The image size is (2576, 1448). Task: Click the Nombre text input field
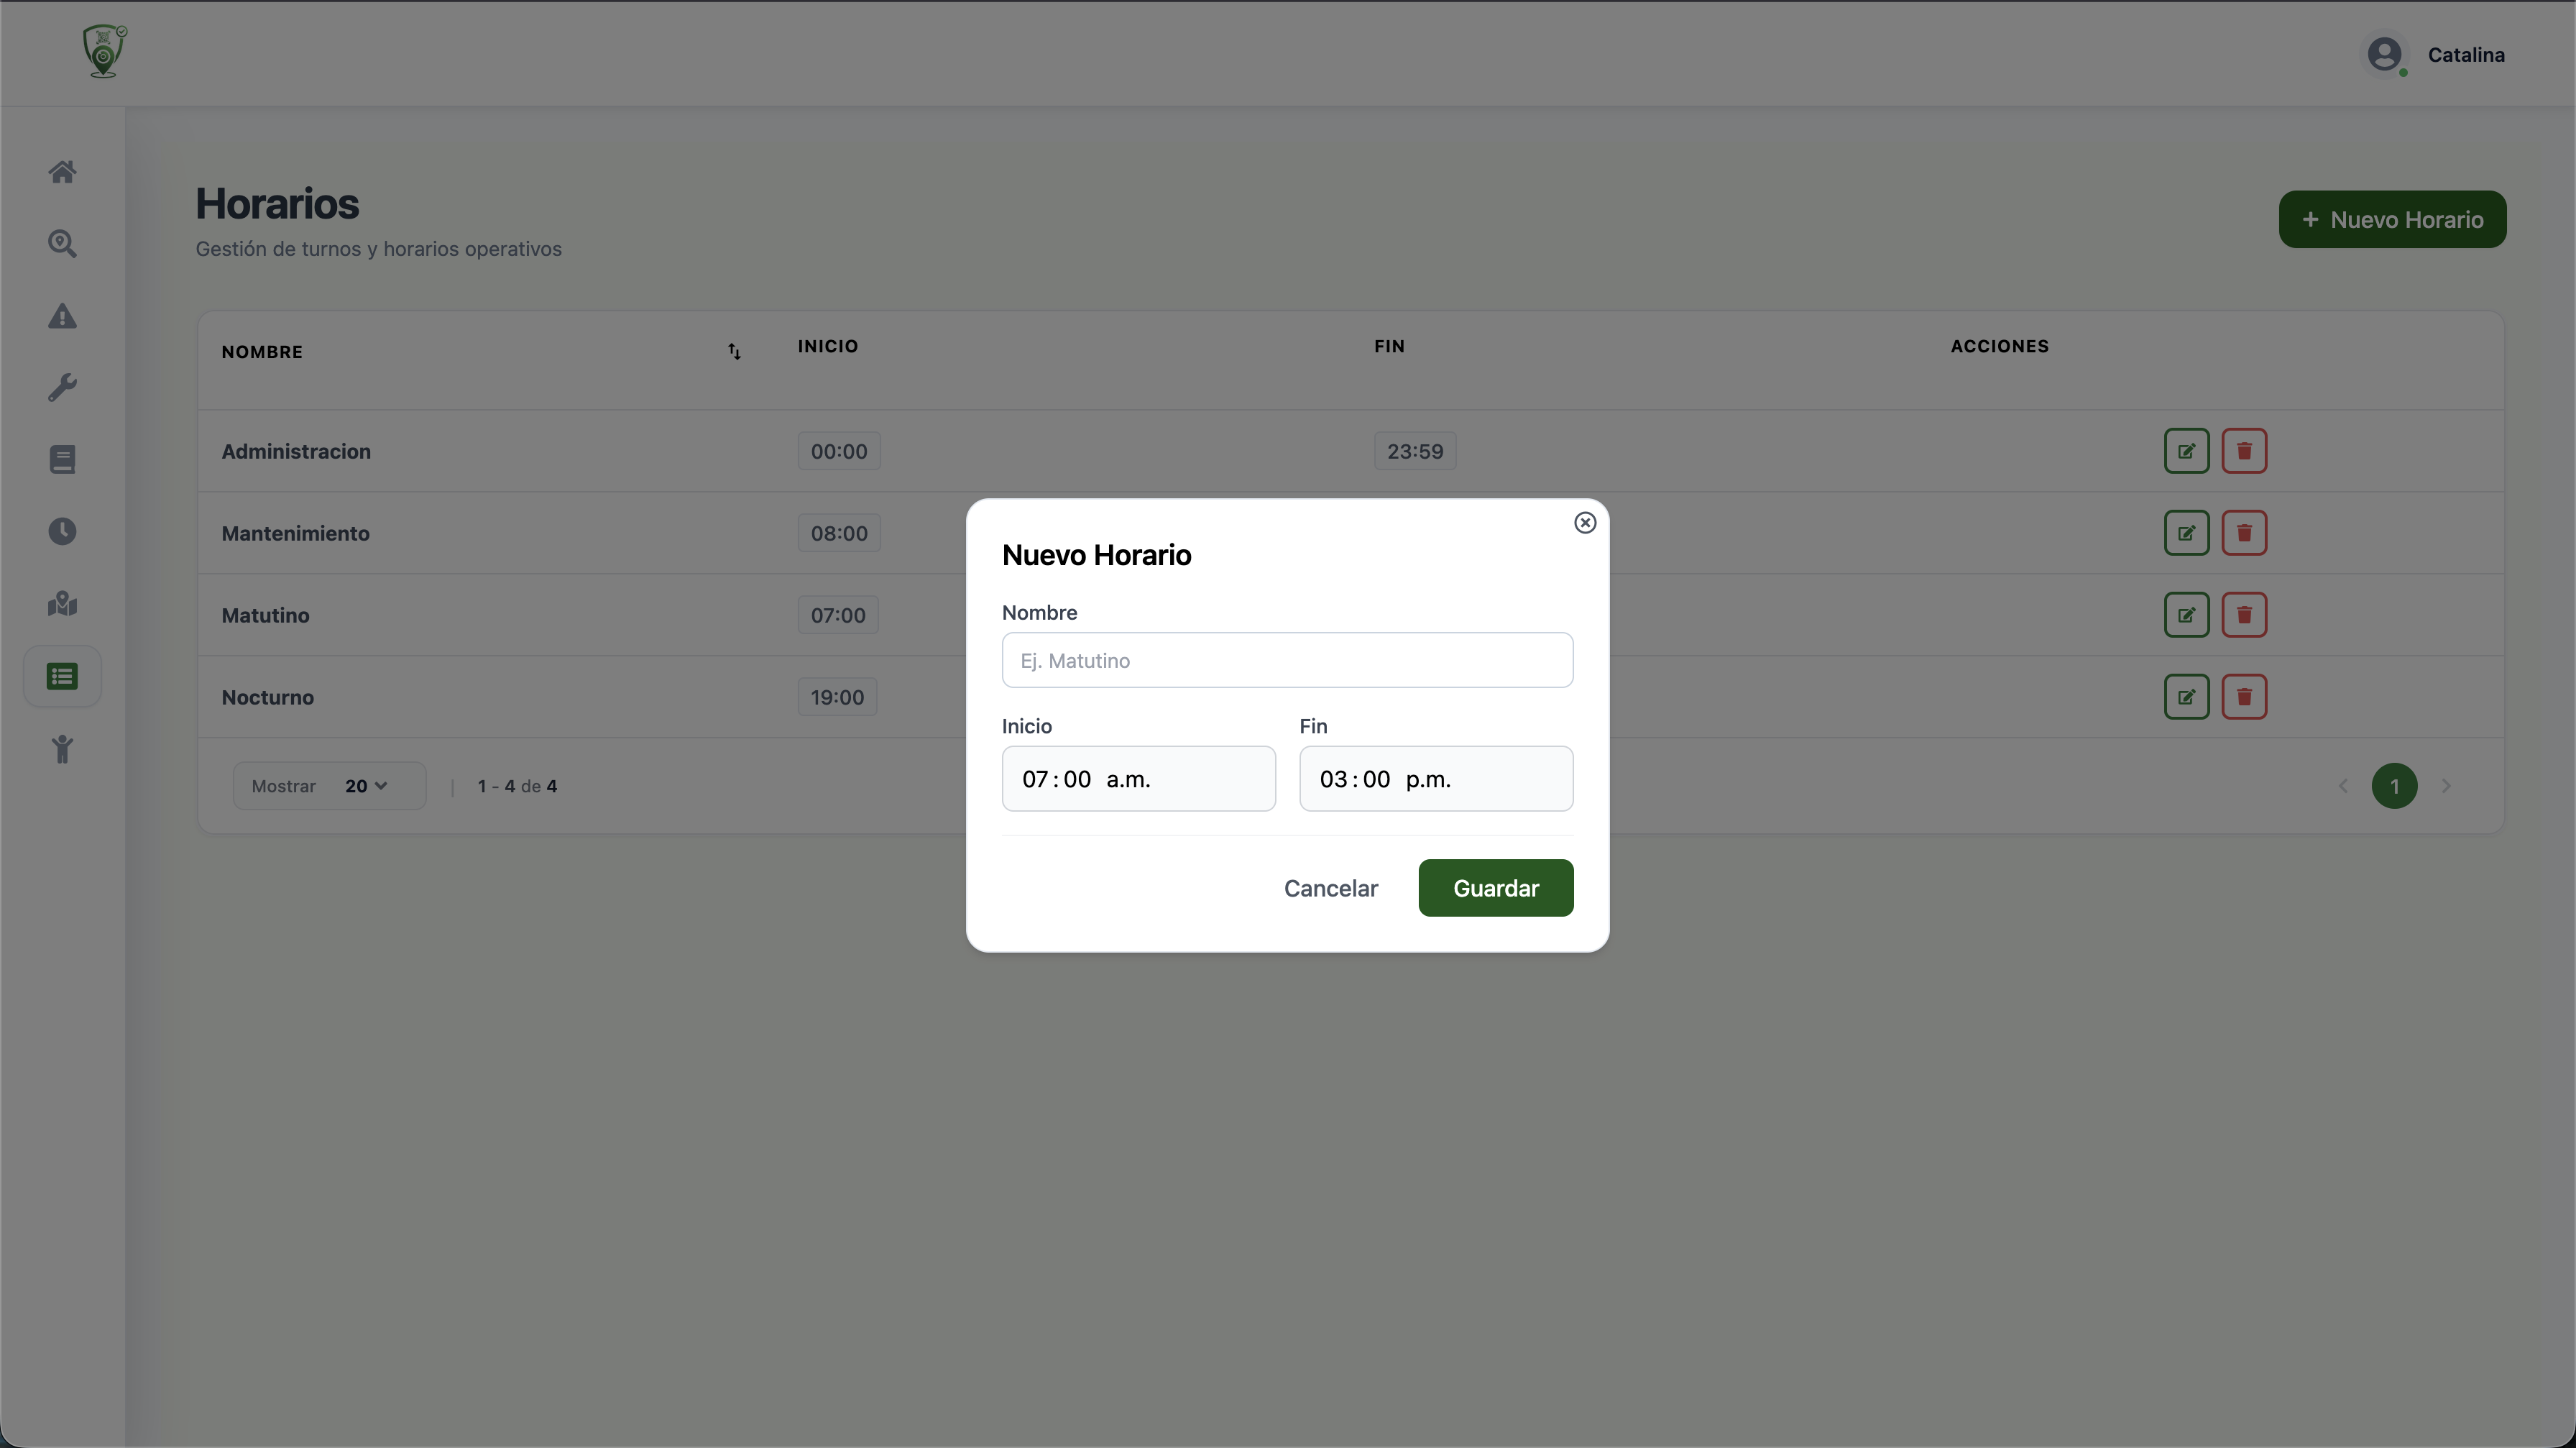coord(1286,660)
